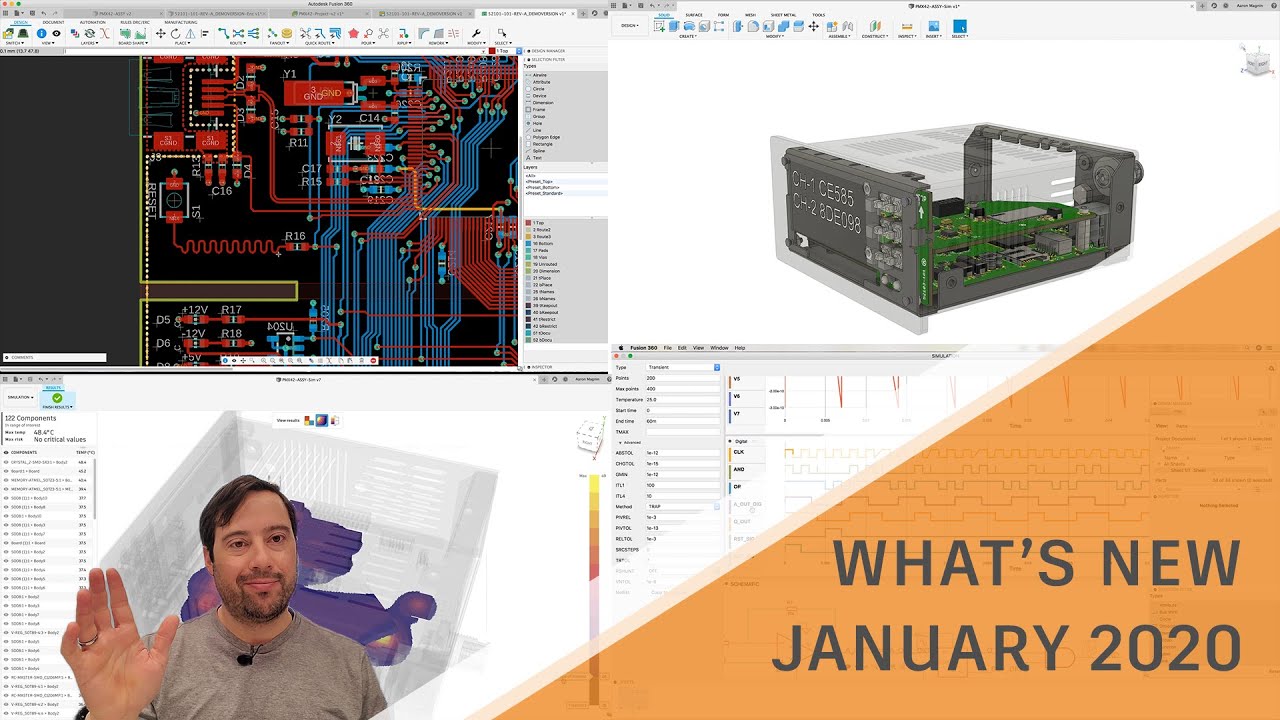Select the Mirror tool in the Place group
1280x720 pixels.
(x=190, y=34)
